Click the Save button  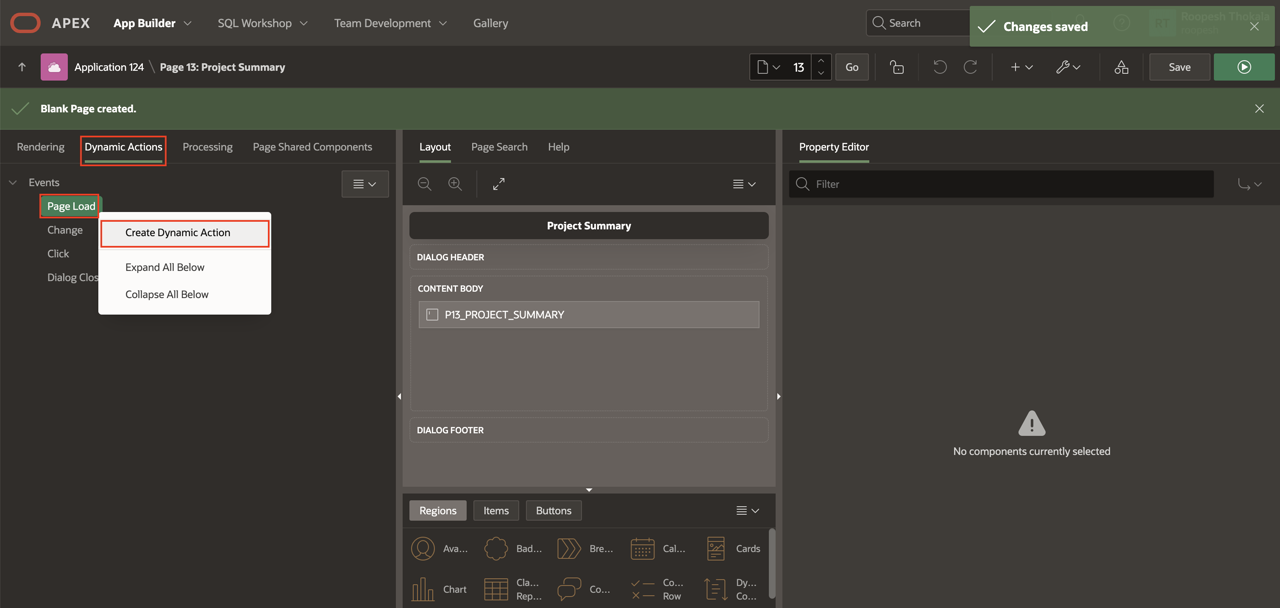(x=1179, y=67)
